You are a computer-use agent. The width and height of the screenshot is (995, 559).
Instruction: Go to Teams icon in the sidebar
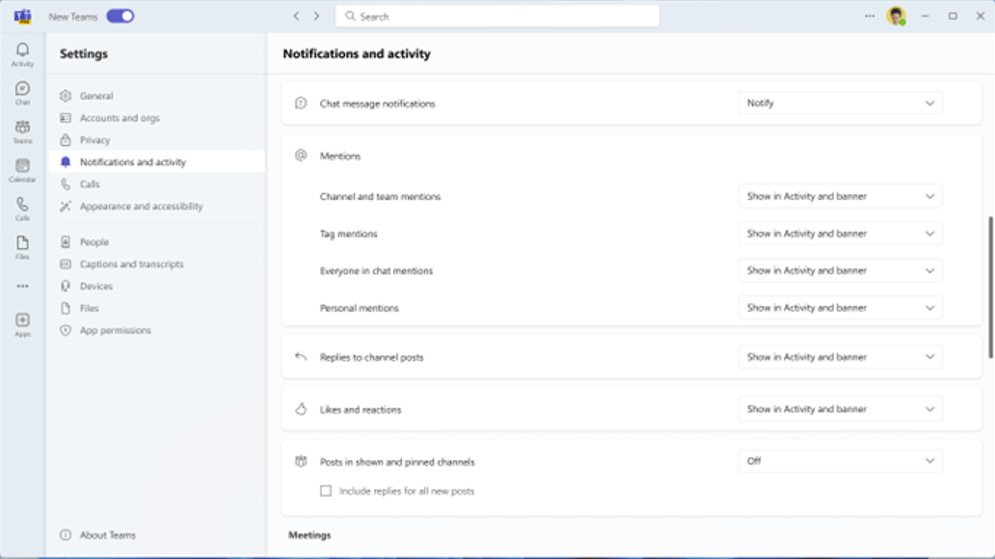pyautogui.click(x=22, y=130)
